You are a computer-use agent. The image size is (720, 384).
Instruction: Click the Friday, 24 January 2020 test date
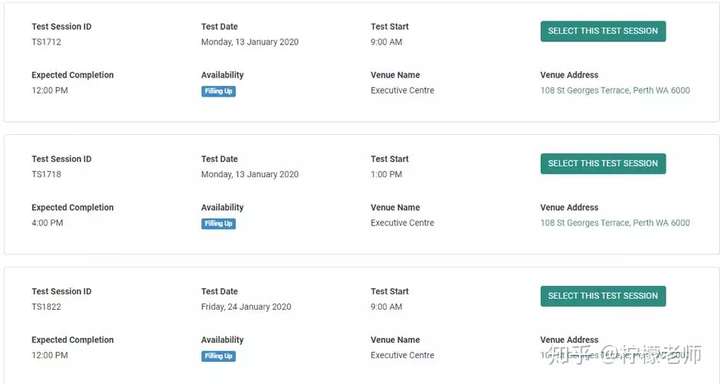coord(246,307)
